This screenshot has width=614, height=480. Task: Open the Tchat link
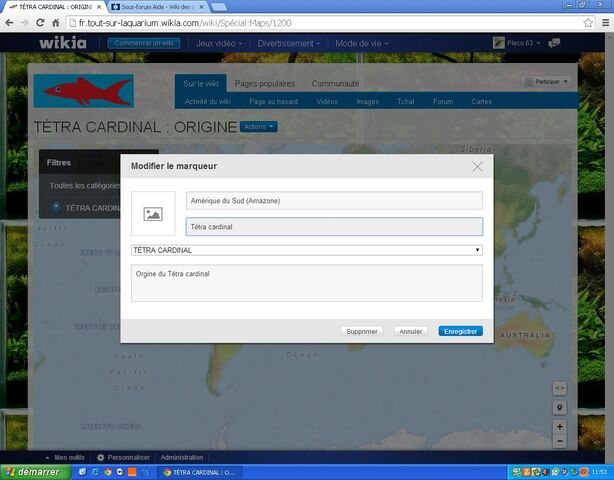[x=406, y=101]
